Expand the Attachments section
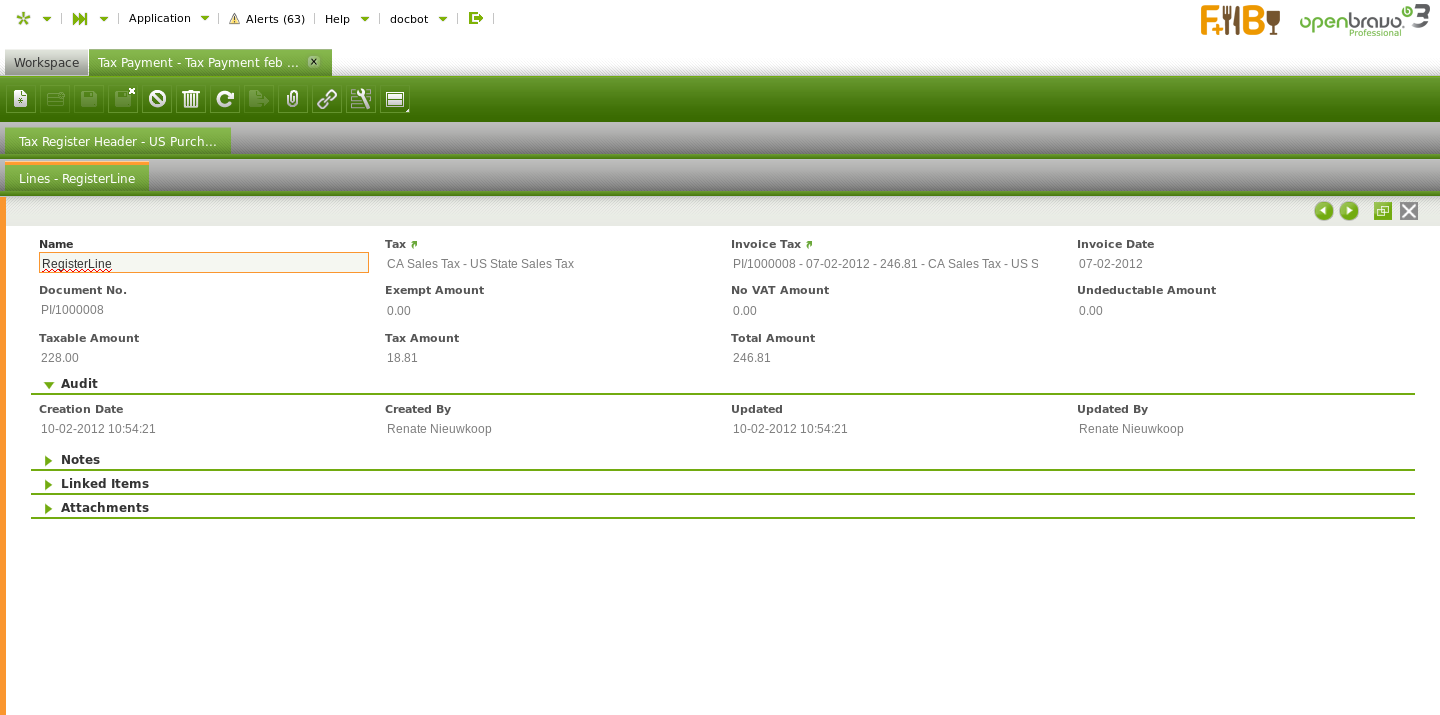This screenshot has height=715, width=1440. coord(49,508)
